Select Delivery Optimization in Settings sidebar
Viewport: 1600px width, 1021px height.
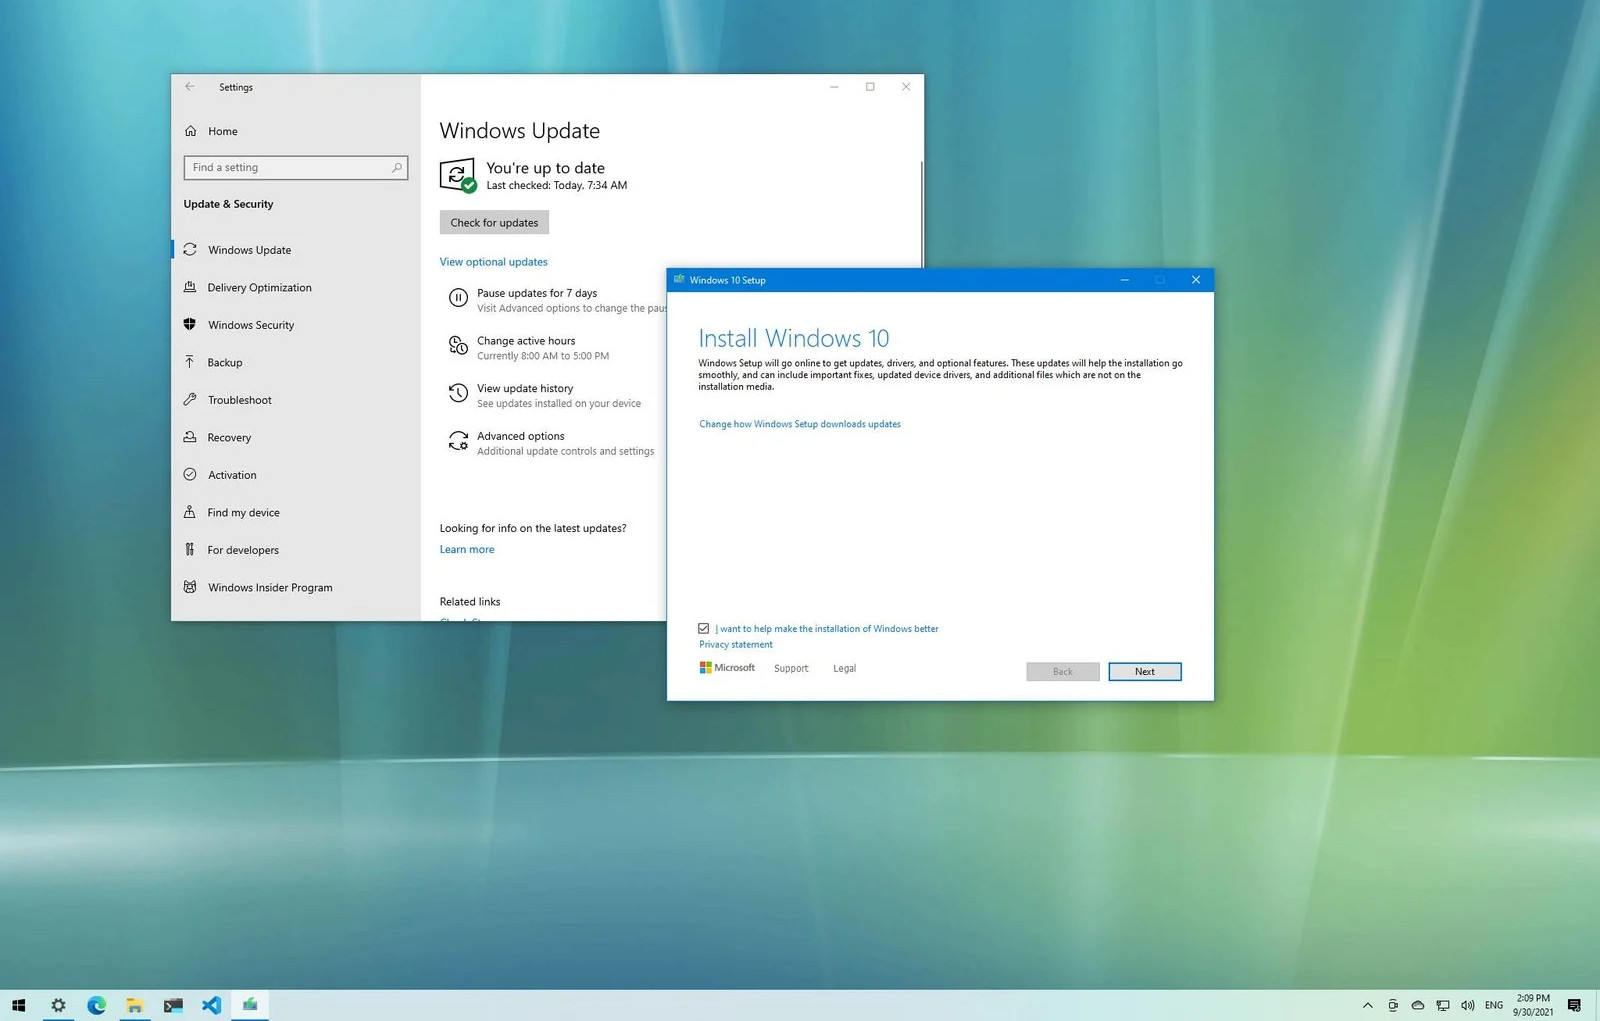point(260,287)
